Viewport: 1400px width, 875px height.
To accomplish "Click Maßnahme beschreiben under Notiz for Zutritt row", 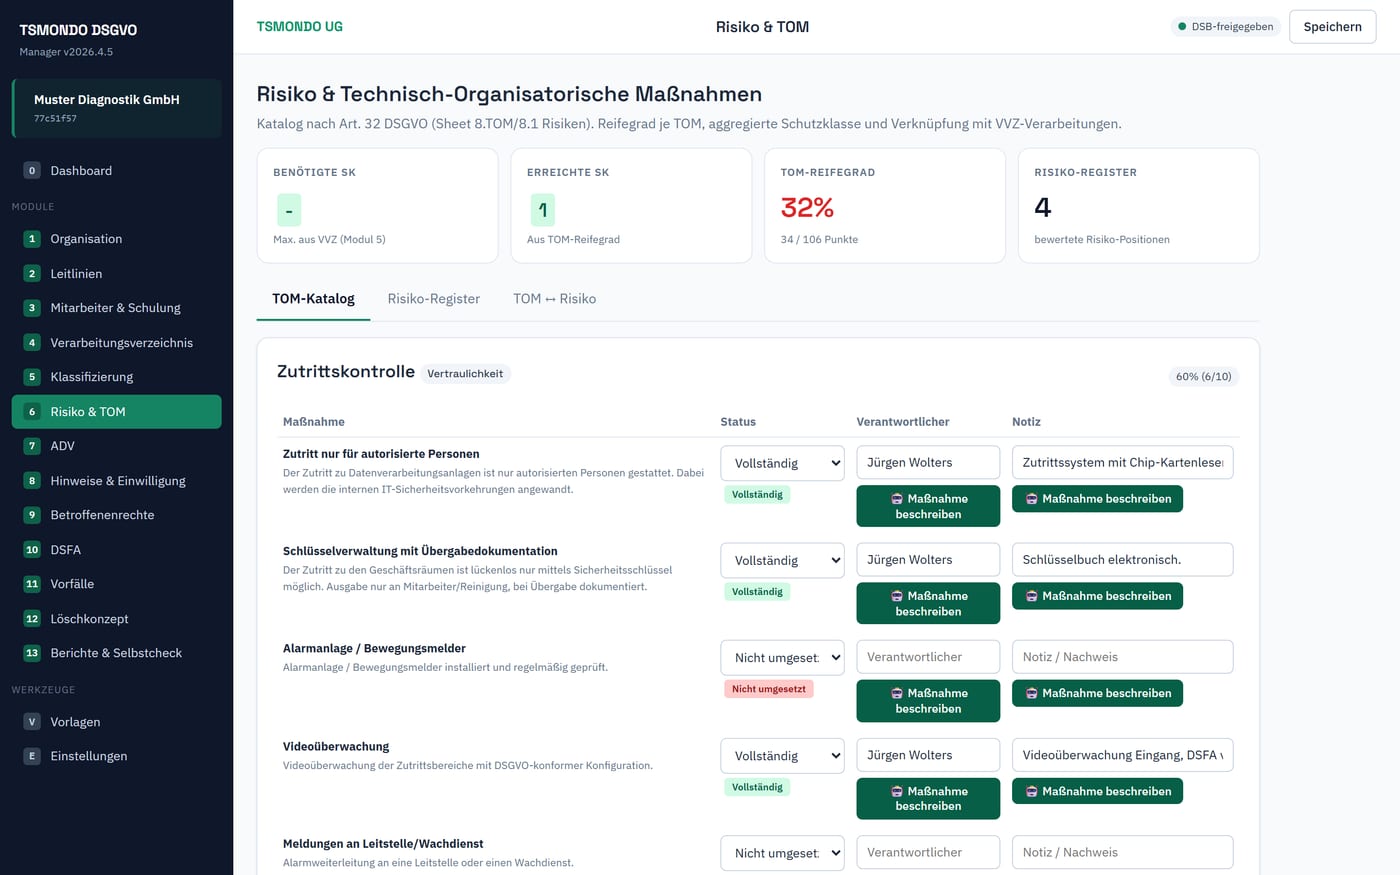I will point(1097,499).
